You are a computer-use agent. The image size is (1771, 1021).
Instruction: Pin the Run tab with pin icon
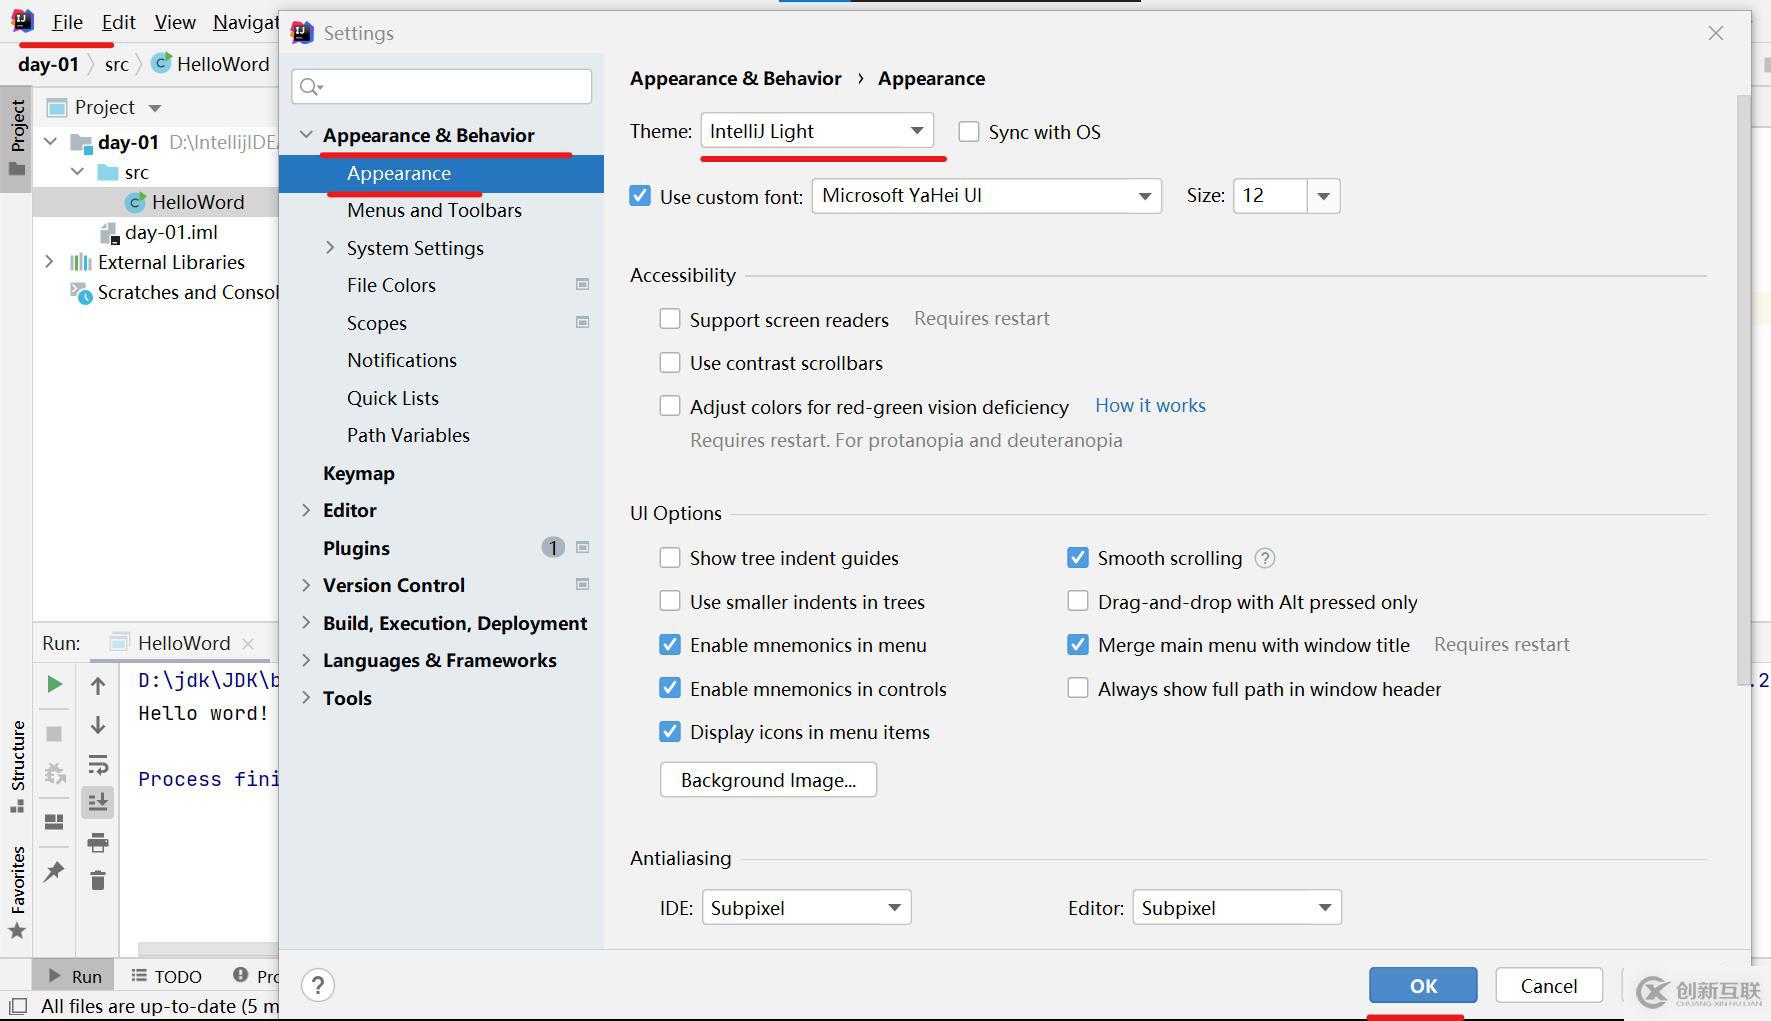(54, 871)
